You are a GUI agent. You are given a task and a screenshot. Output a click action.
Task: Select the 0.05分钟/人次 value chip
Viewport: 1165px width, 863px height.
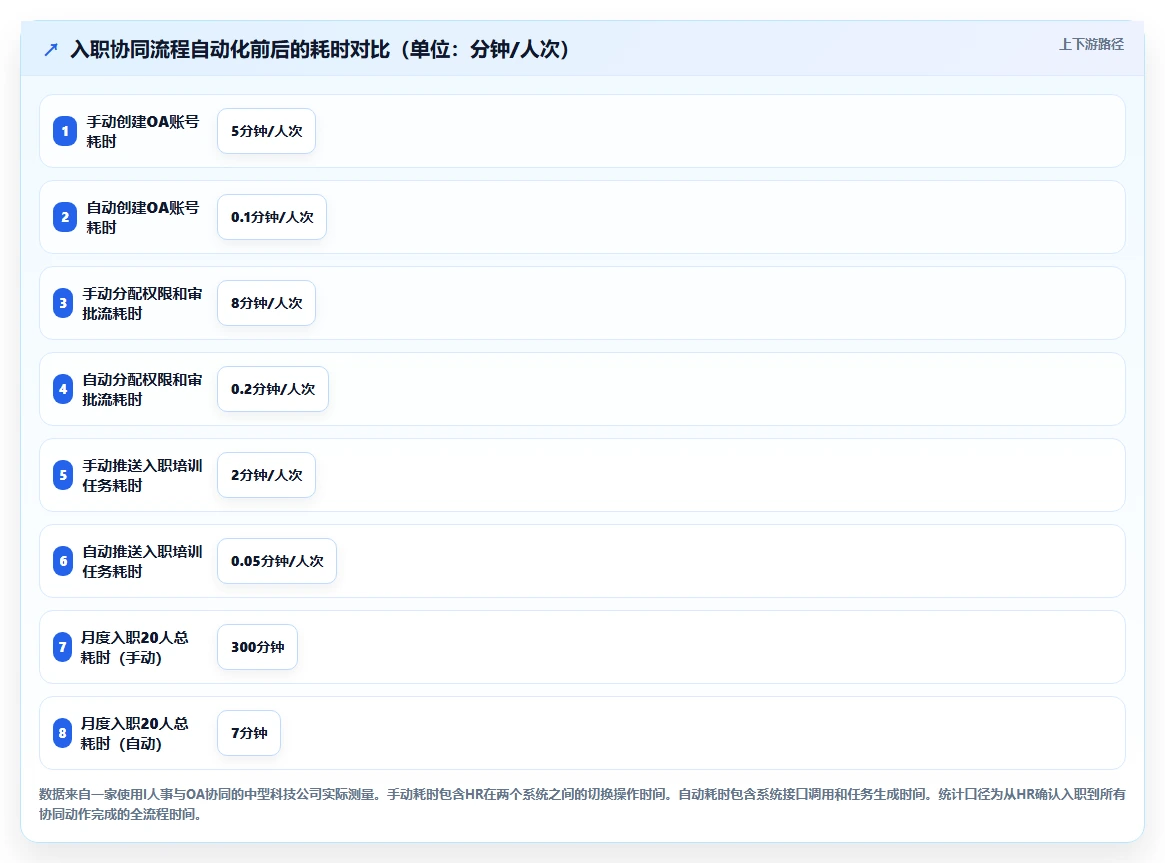277,562
